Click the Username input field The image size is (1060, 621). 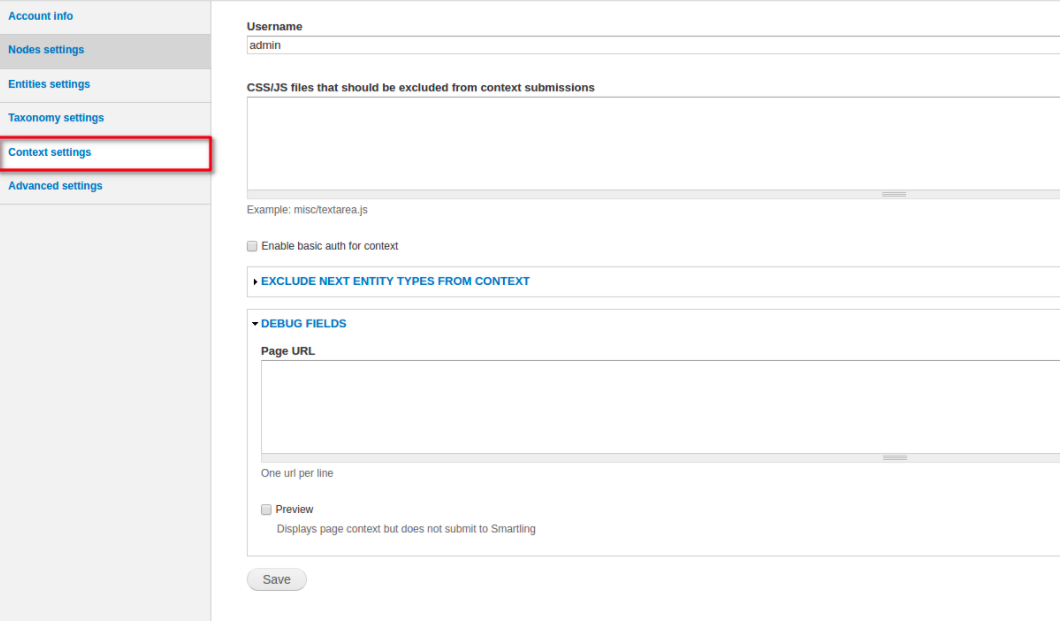point(653,45)
